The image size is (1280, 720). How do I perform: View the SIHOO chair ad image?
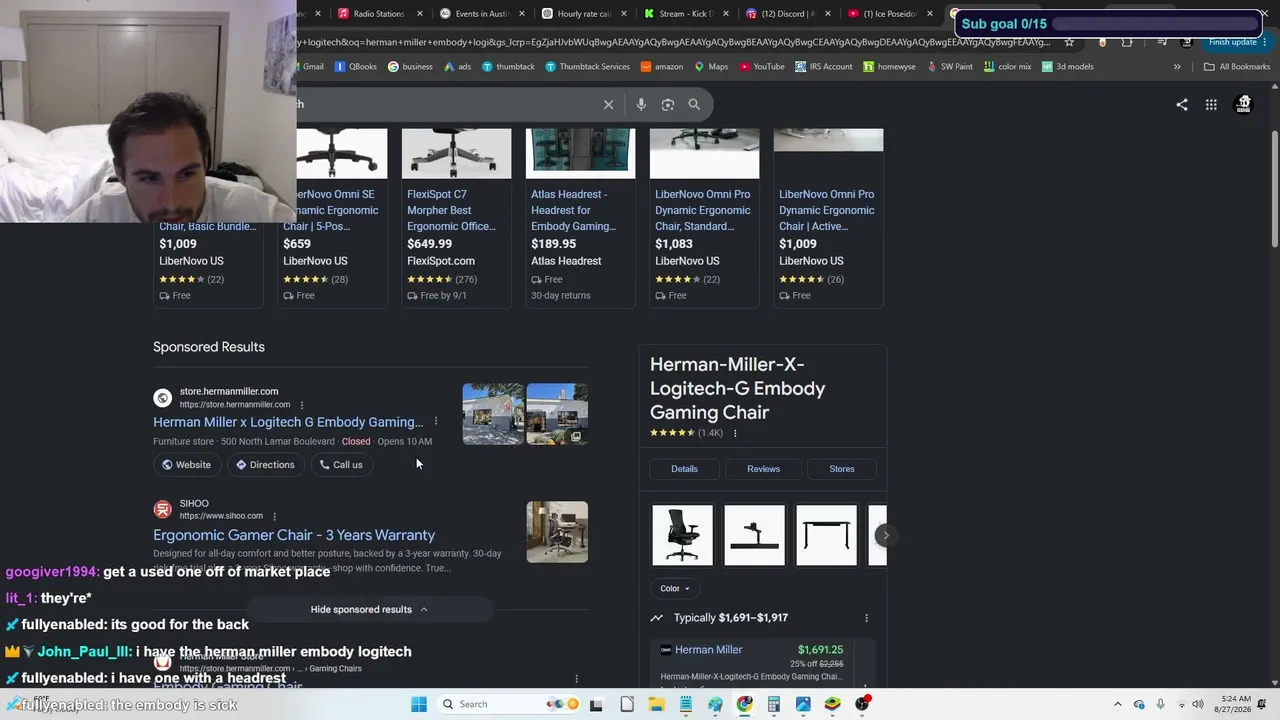coord(557,532)
